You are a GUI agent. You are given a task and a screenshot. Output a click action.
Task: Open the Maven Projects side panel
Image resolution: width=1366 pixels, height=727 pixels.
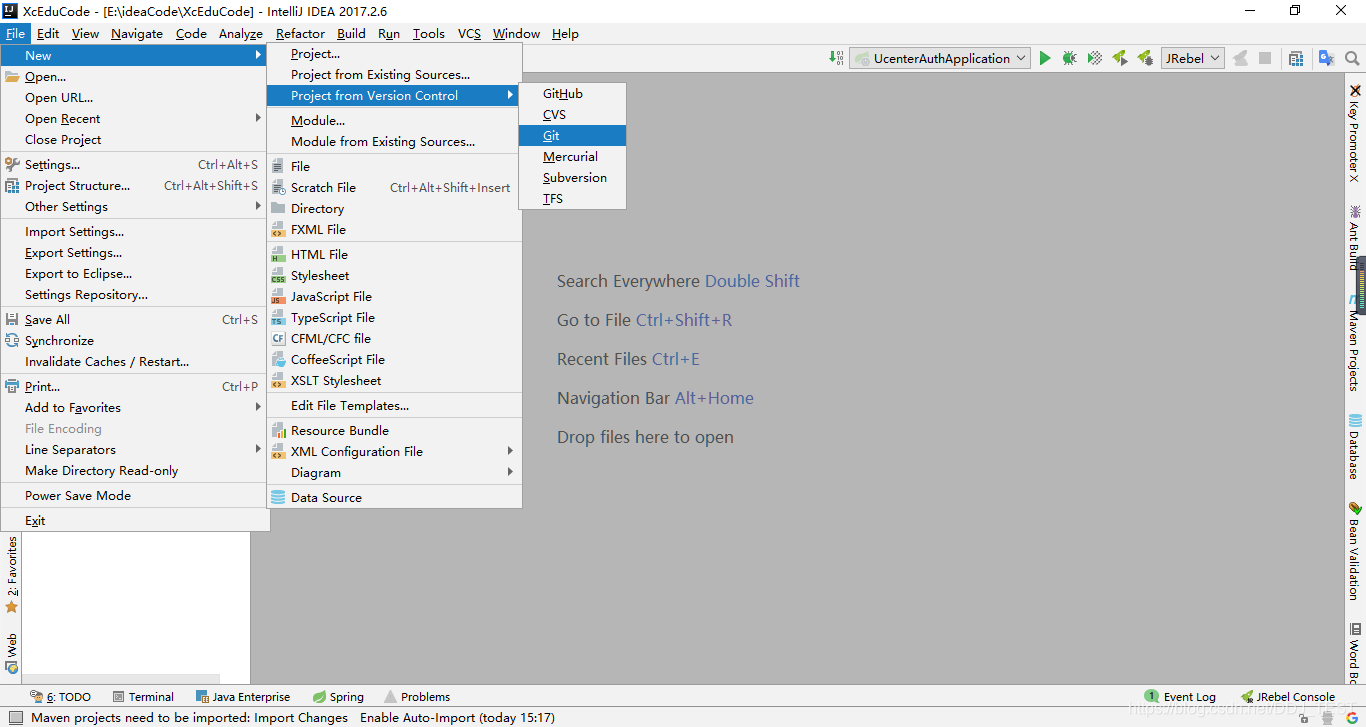[x=1355, y=343]
